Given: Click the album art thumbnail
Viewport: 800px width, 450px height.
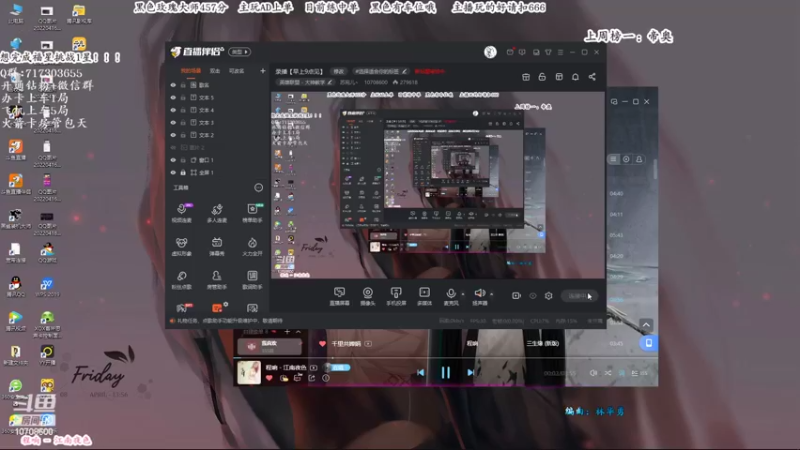Looking at the screenshot, I should tap(249, 372).
